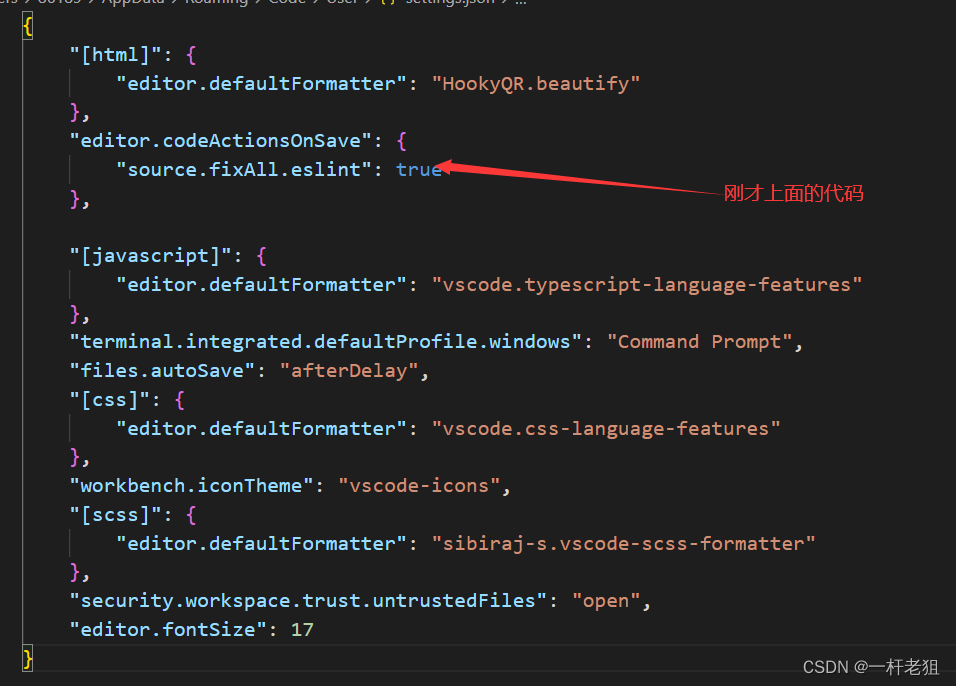Select the "HookyQR.beautify" formatter value
Screen dimensions: 956x686
click(x=536, y=84)
